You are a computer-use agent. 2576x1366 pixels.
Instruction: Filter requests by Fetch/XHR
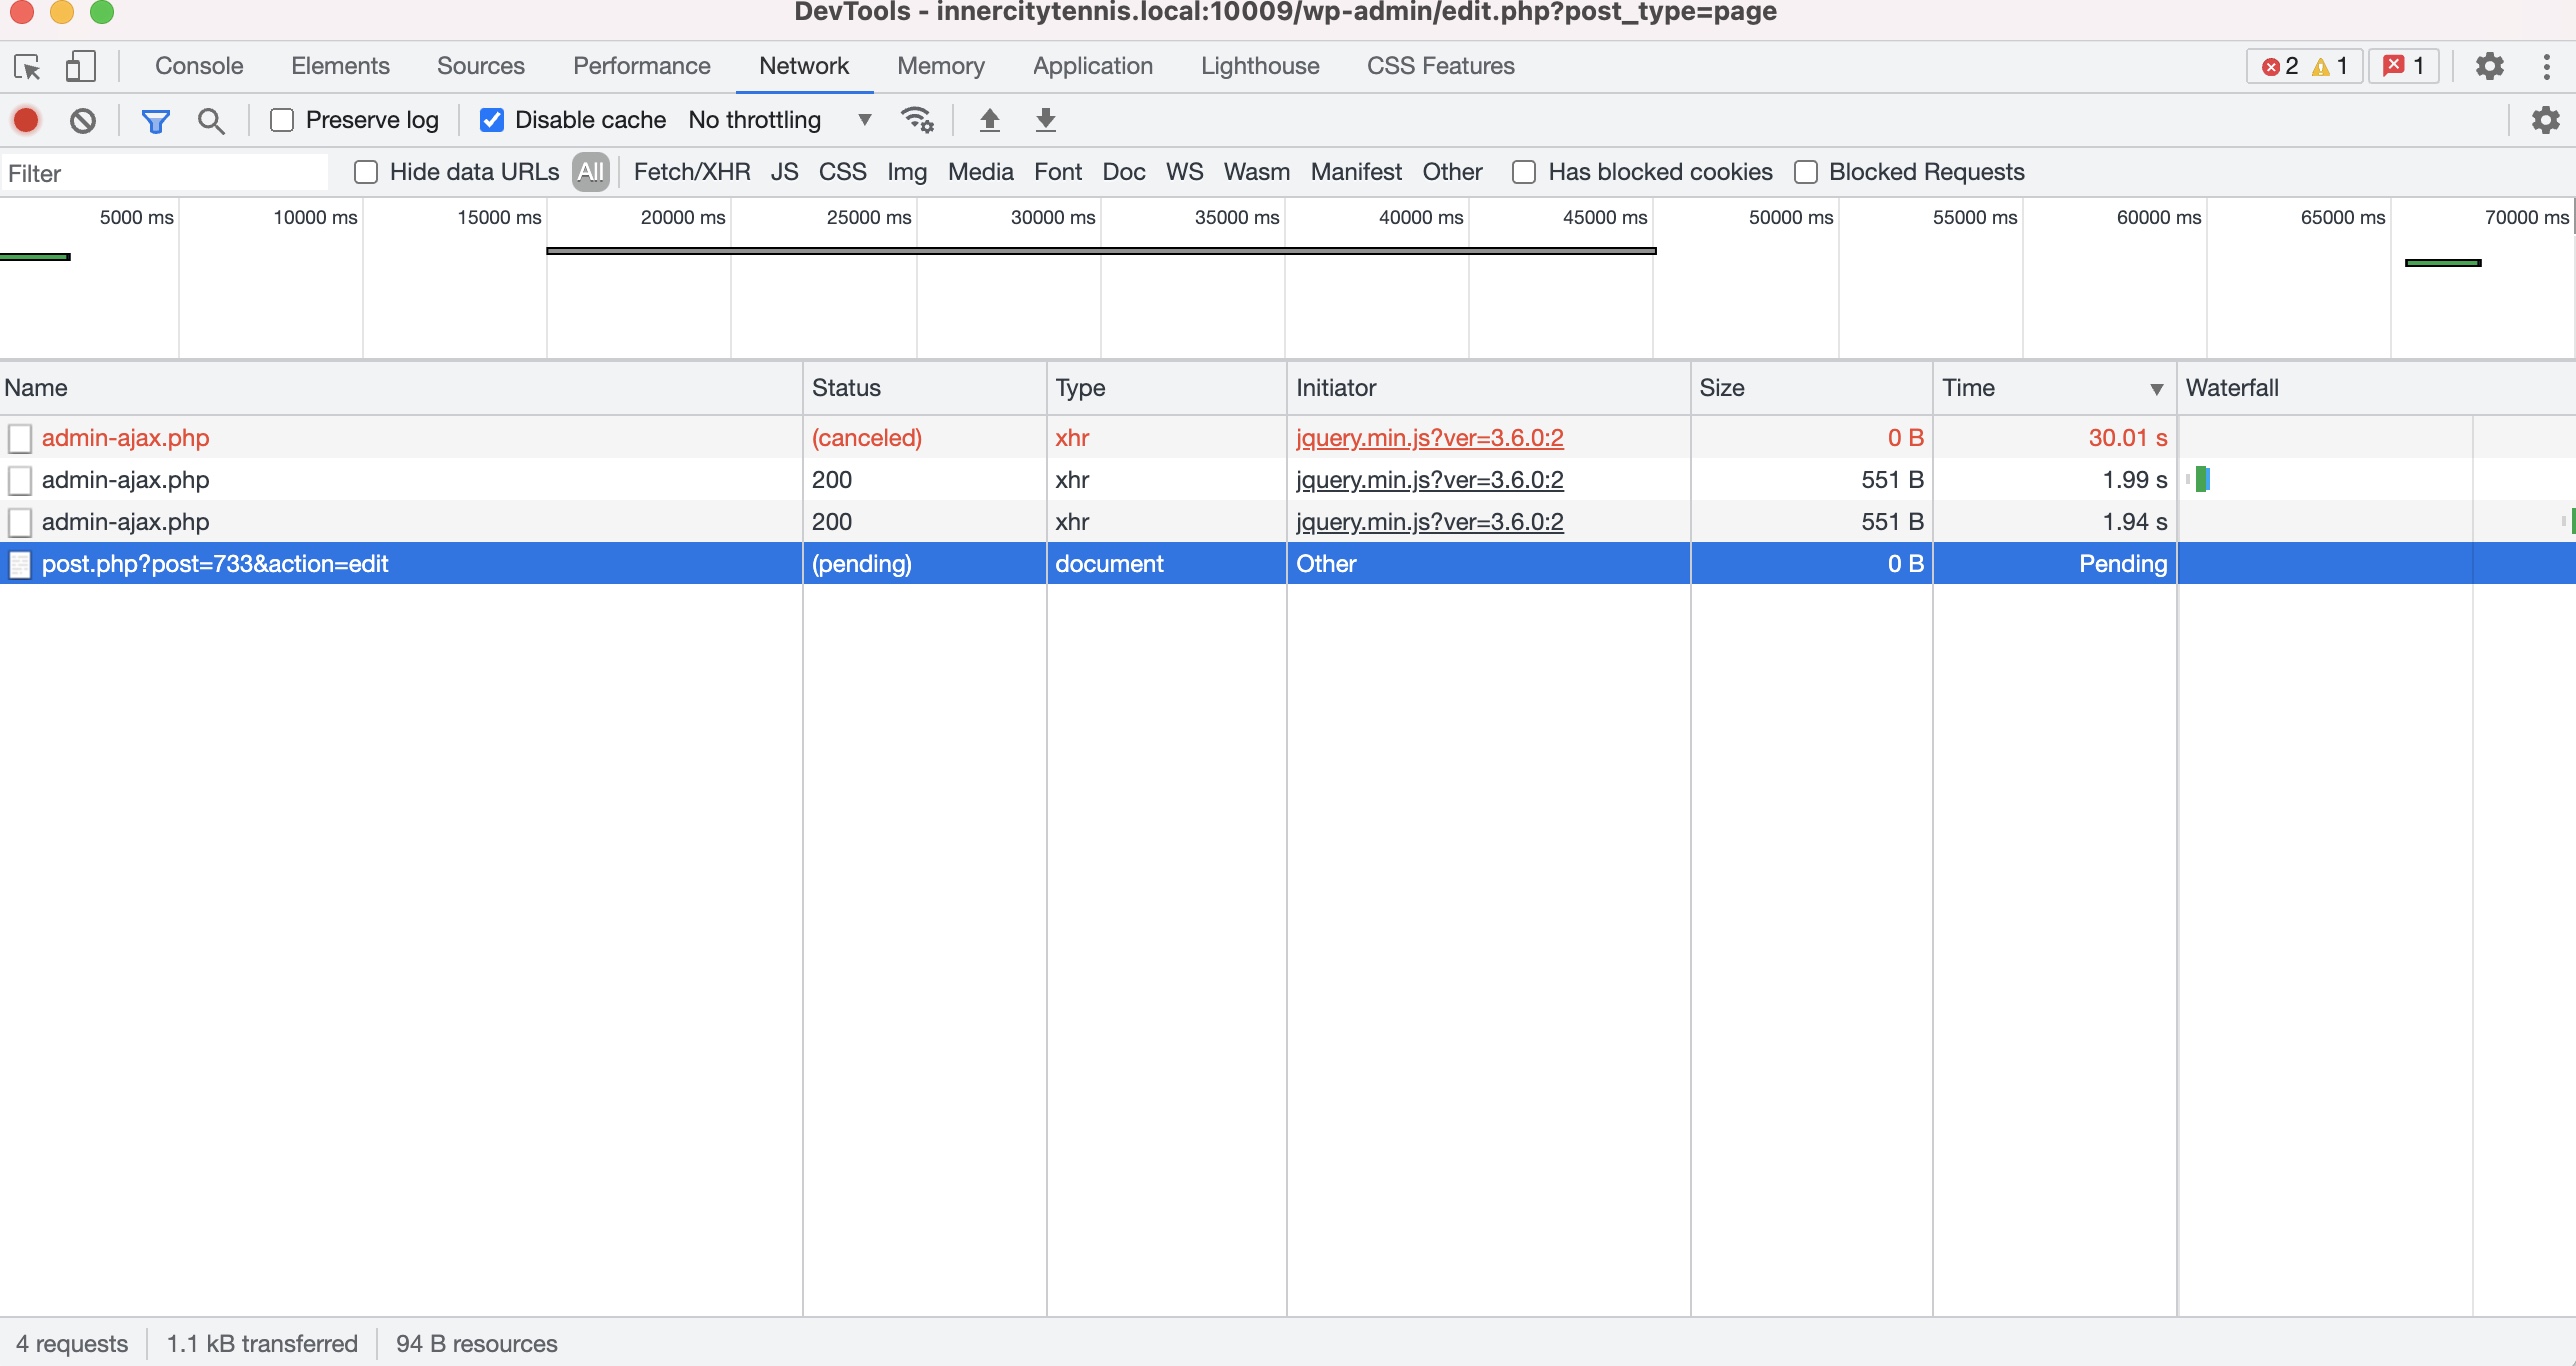691,172
